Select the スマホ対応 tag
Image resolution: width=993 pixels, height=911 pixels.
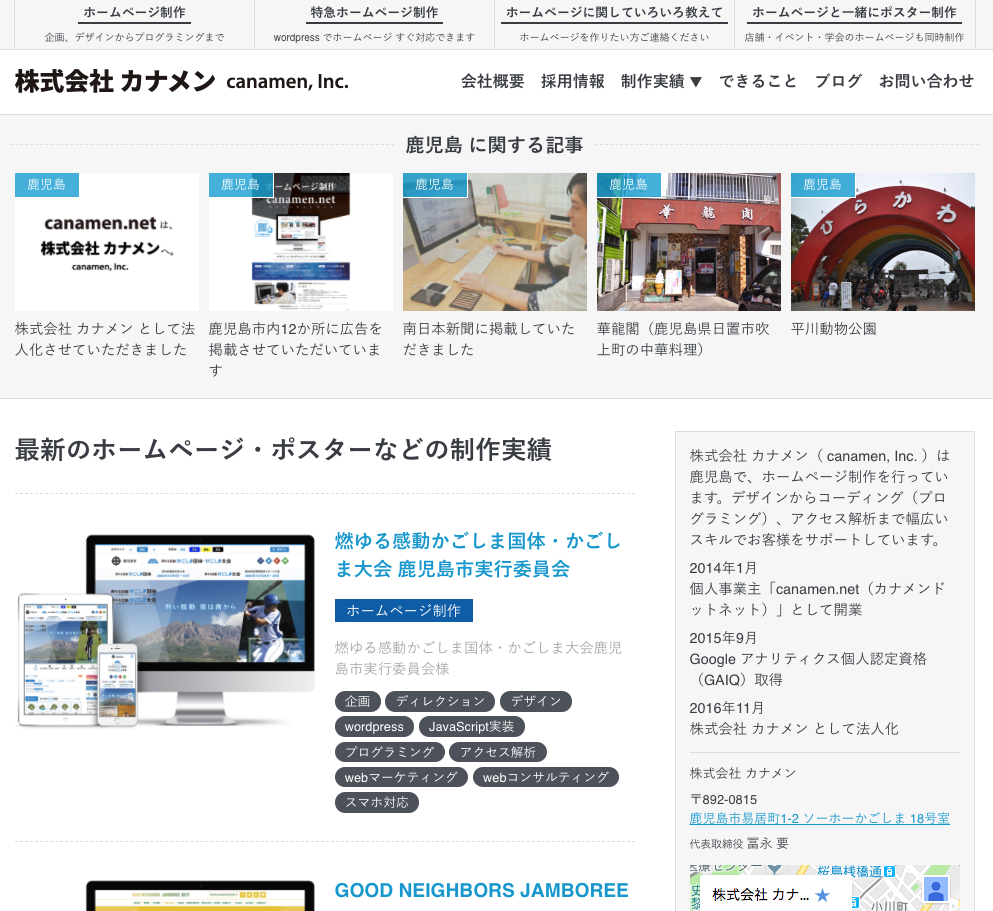(x=377, y=803)
